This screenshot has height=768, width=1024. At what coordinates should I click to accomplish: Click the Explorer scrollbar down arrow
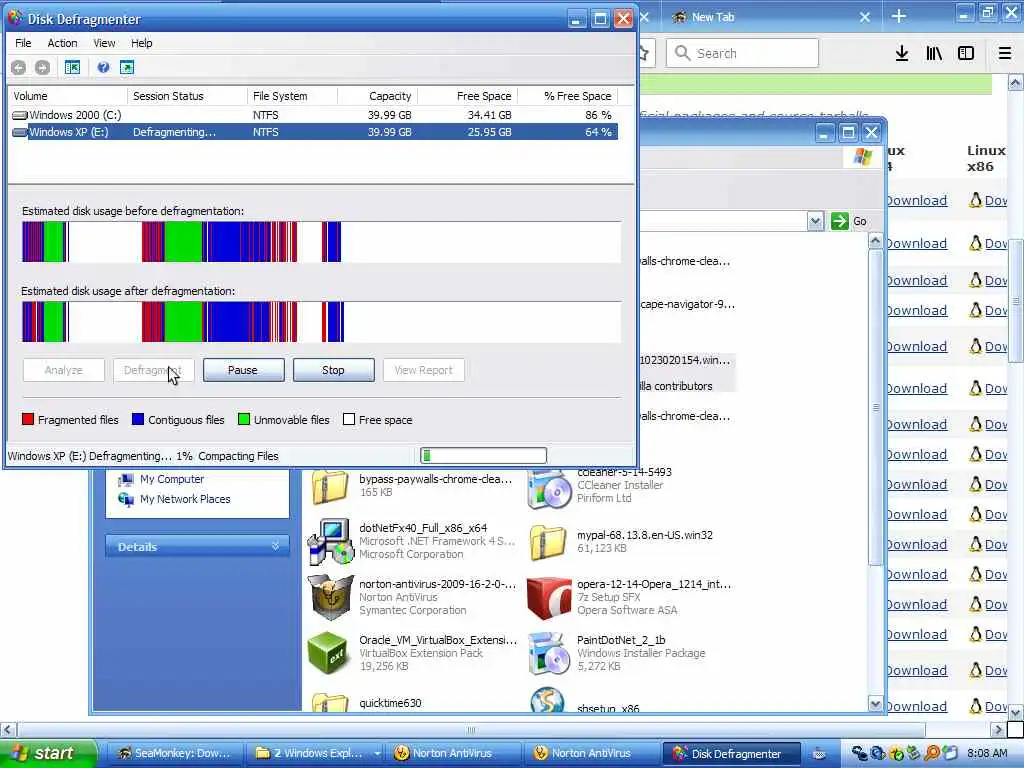coord(875,703)
